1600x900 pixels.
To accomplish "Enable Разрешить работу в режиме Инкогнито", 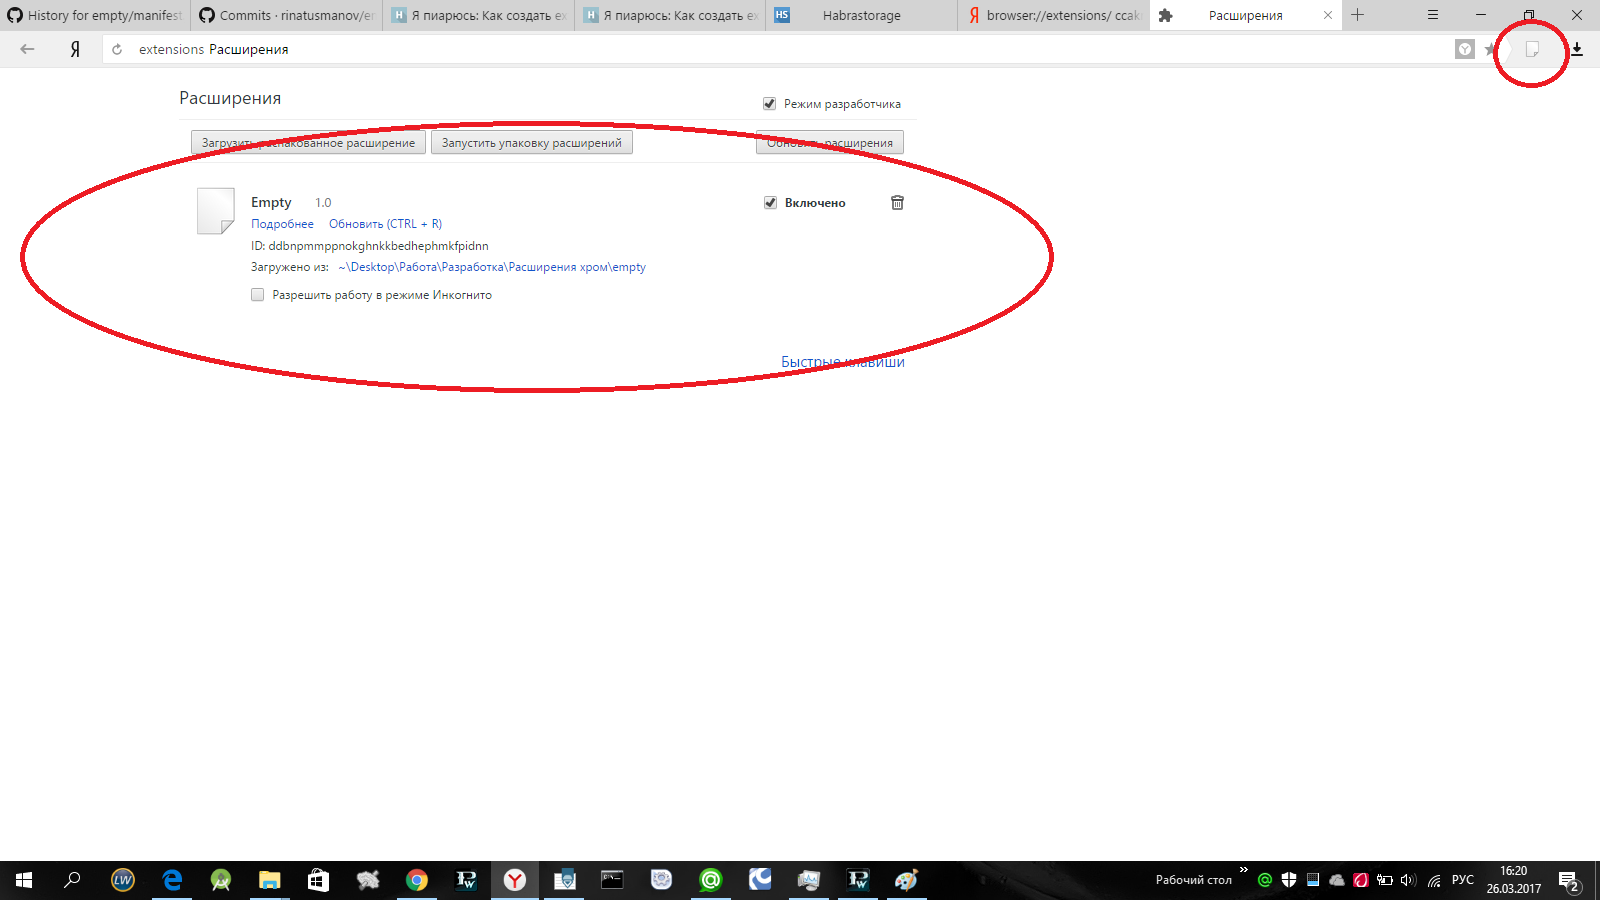I will [x=257, y=294].
